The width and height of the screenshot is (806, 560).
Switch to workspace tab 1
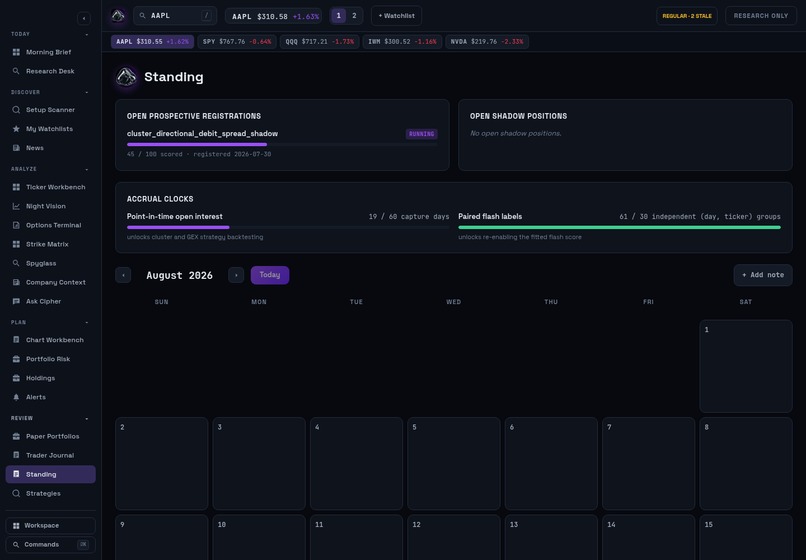coord(338,16)
